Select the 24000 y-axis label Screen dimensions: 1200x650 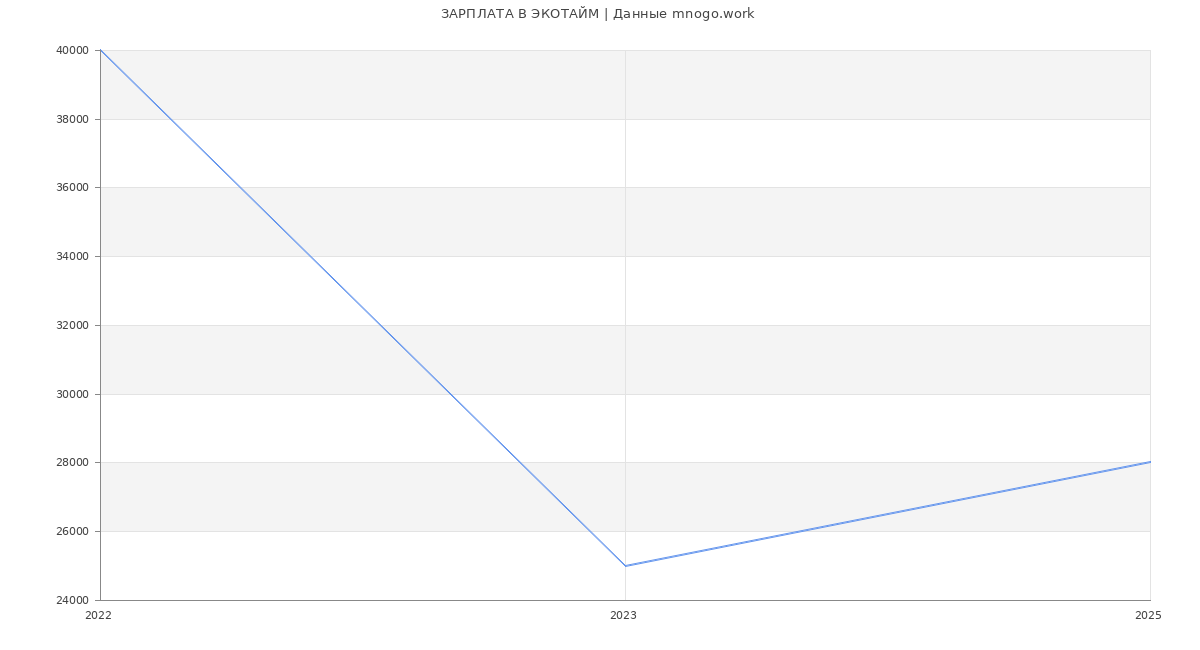[73, 600]
